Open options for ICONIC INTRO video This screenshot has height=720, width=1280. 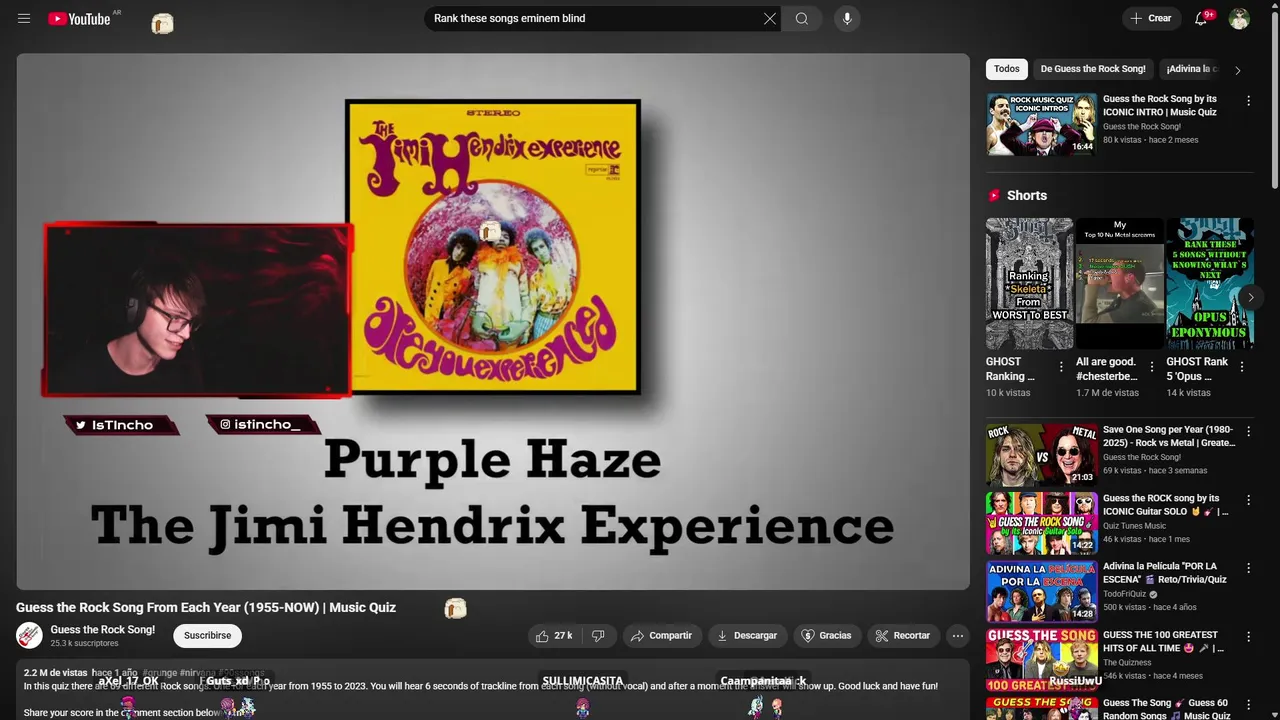point(1248,101)
